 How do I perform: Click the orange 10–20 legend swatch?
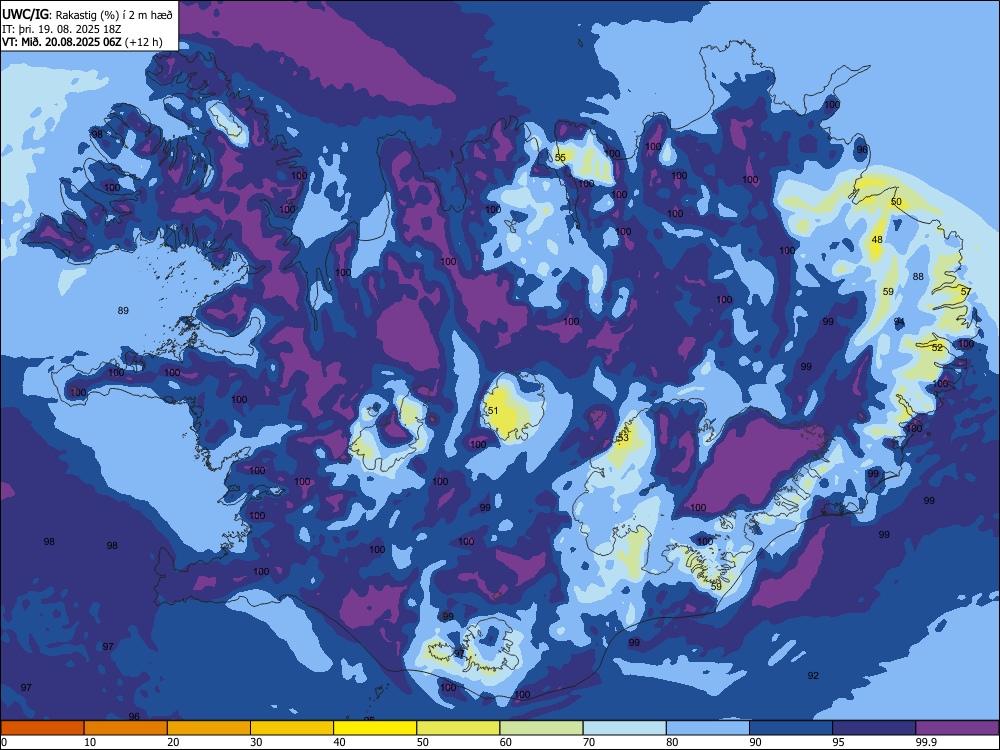pos(126,728)
